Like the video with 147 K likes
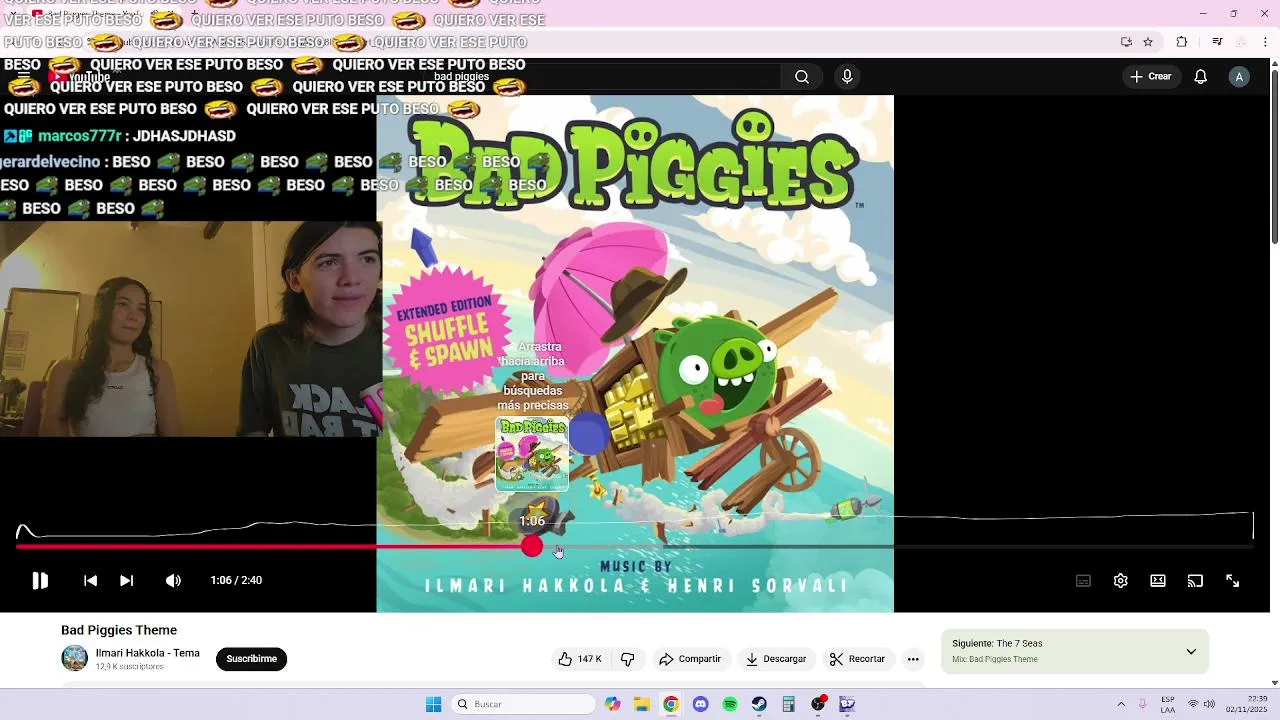This screenshot has width=1280, height=720. click(x=579, y=659)
